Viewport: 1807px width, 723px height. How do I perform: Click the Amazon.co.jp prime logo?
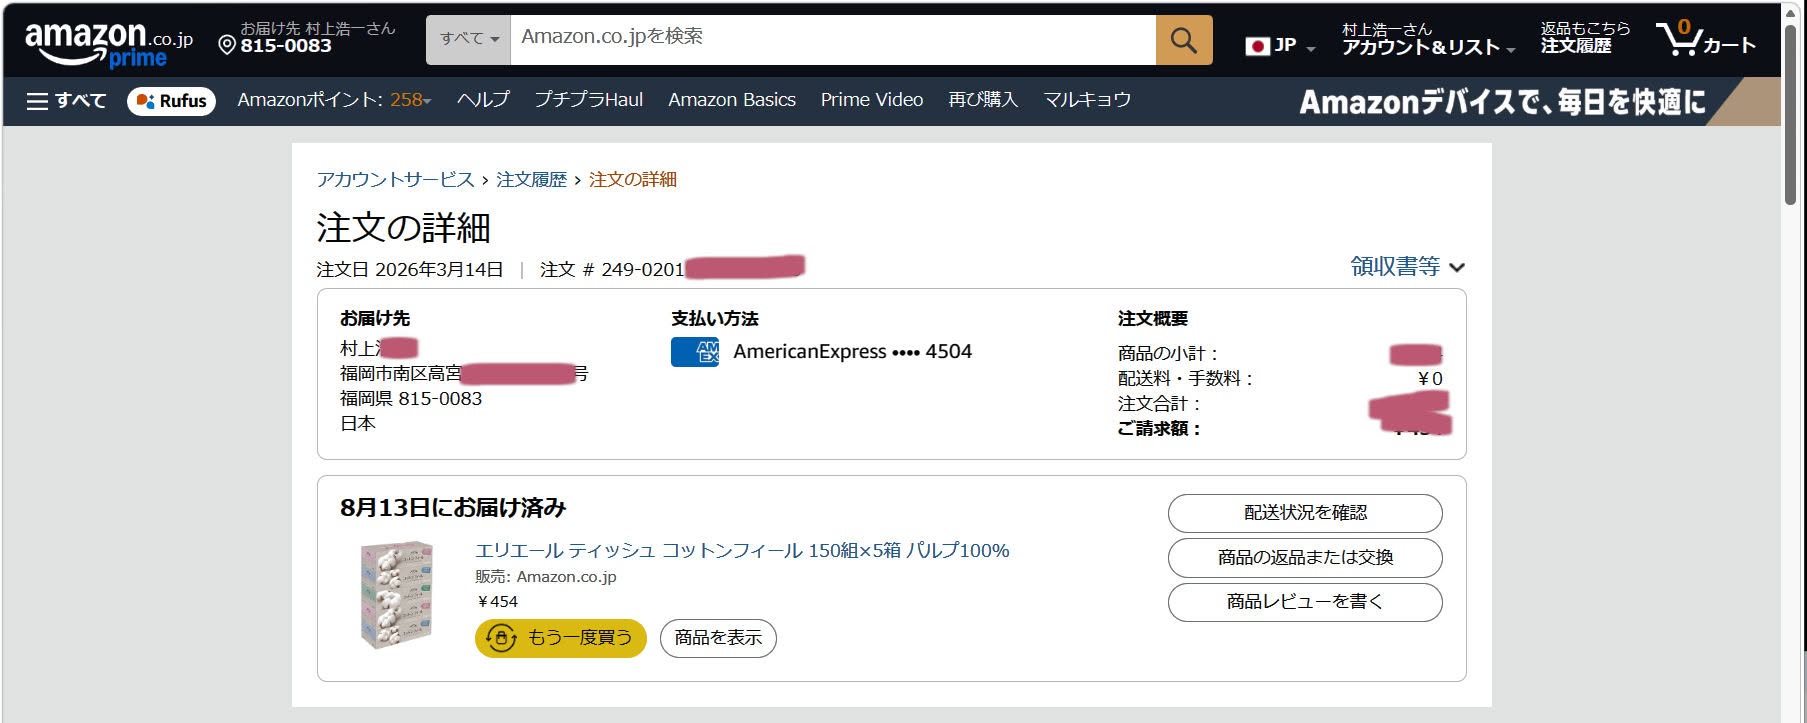tap(108, 44)
